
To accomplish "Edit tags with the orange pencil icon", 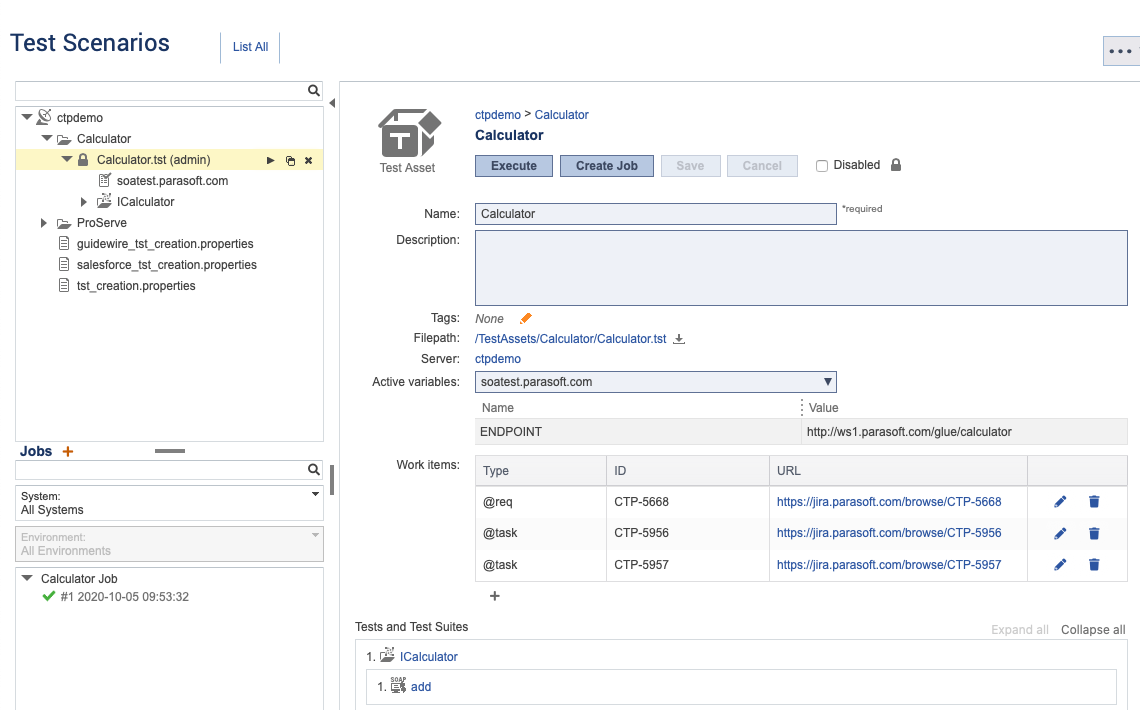I will 526,318.
